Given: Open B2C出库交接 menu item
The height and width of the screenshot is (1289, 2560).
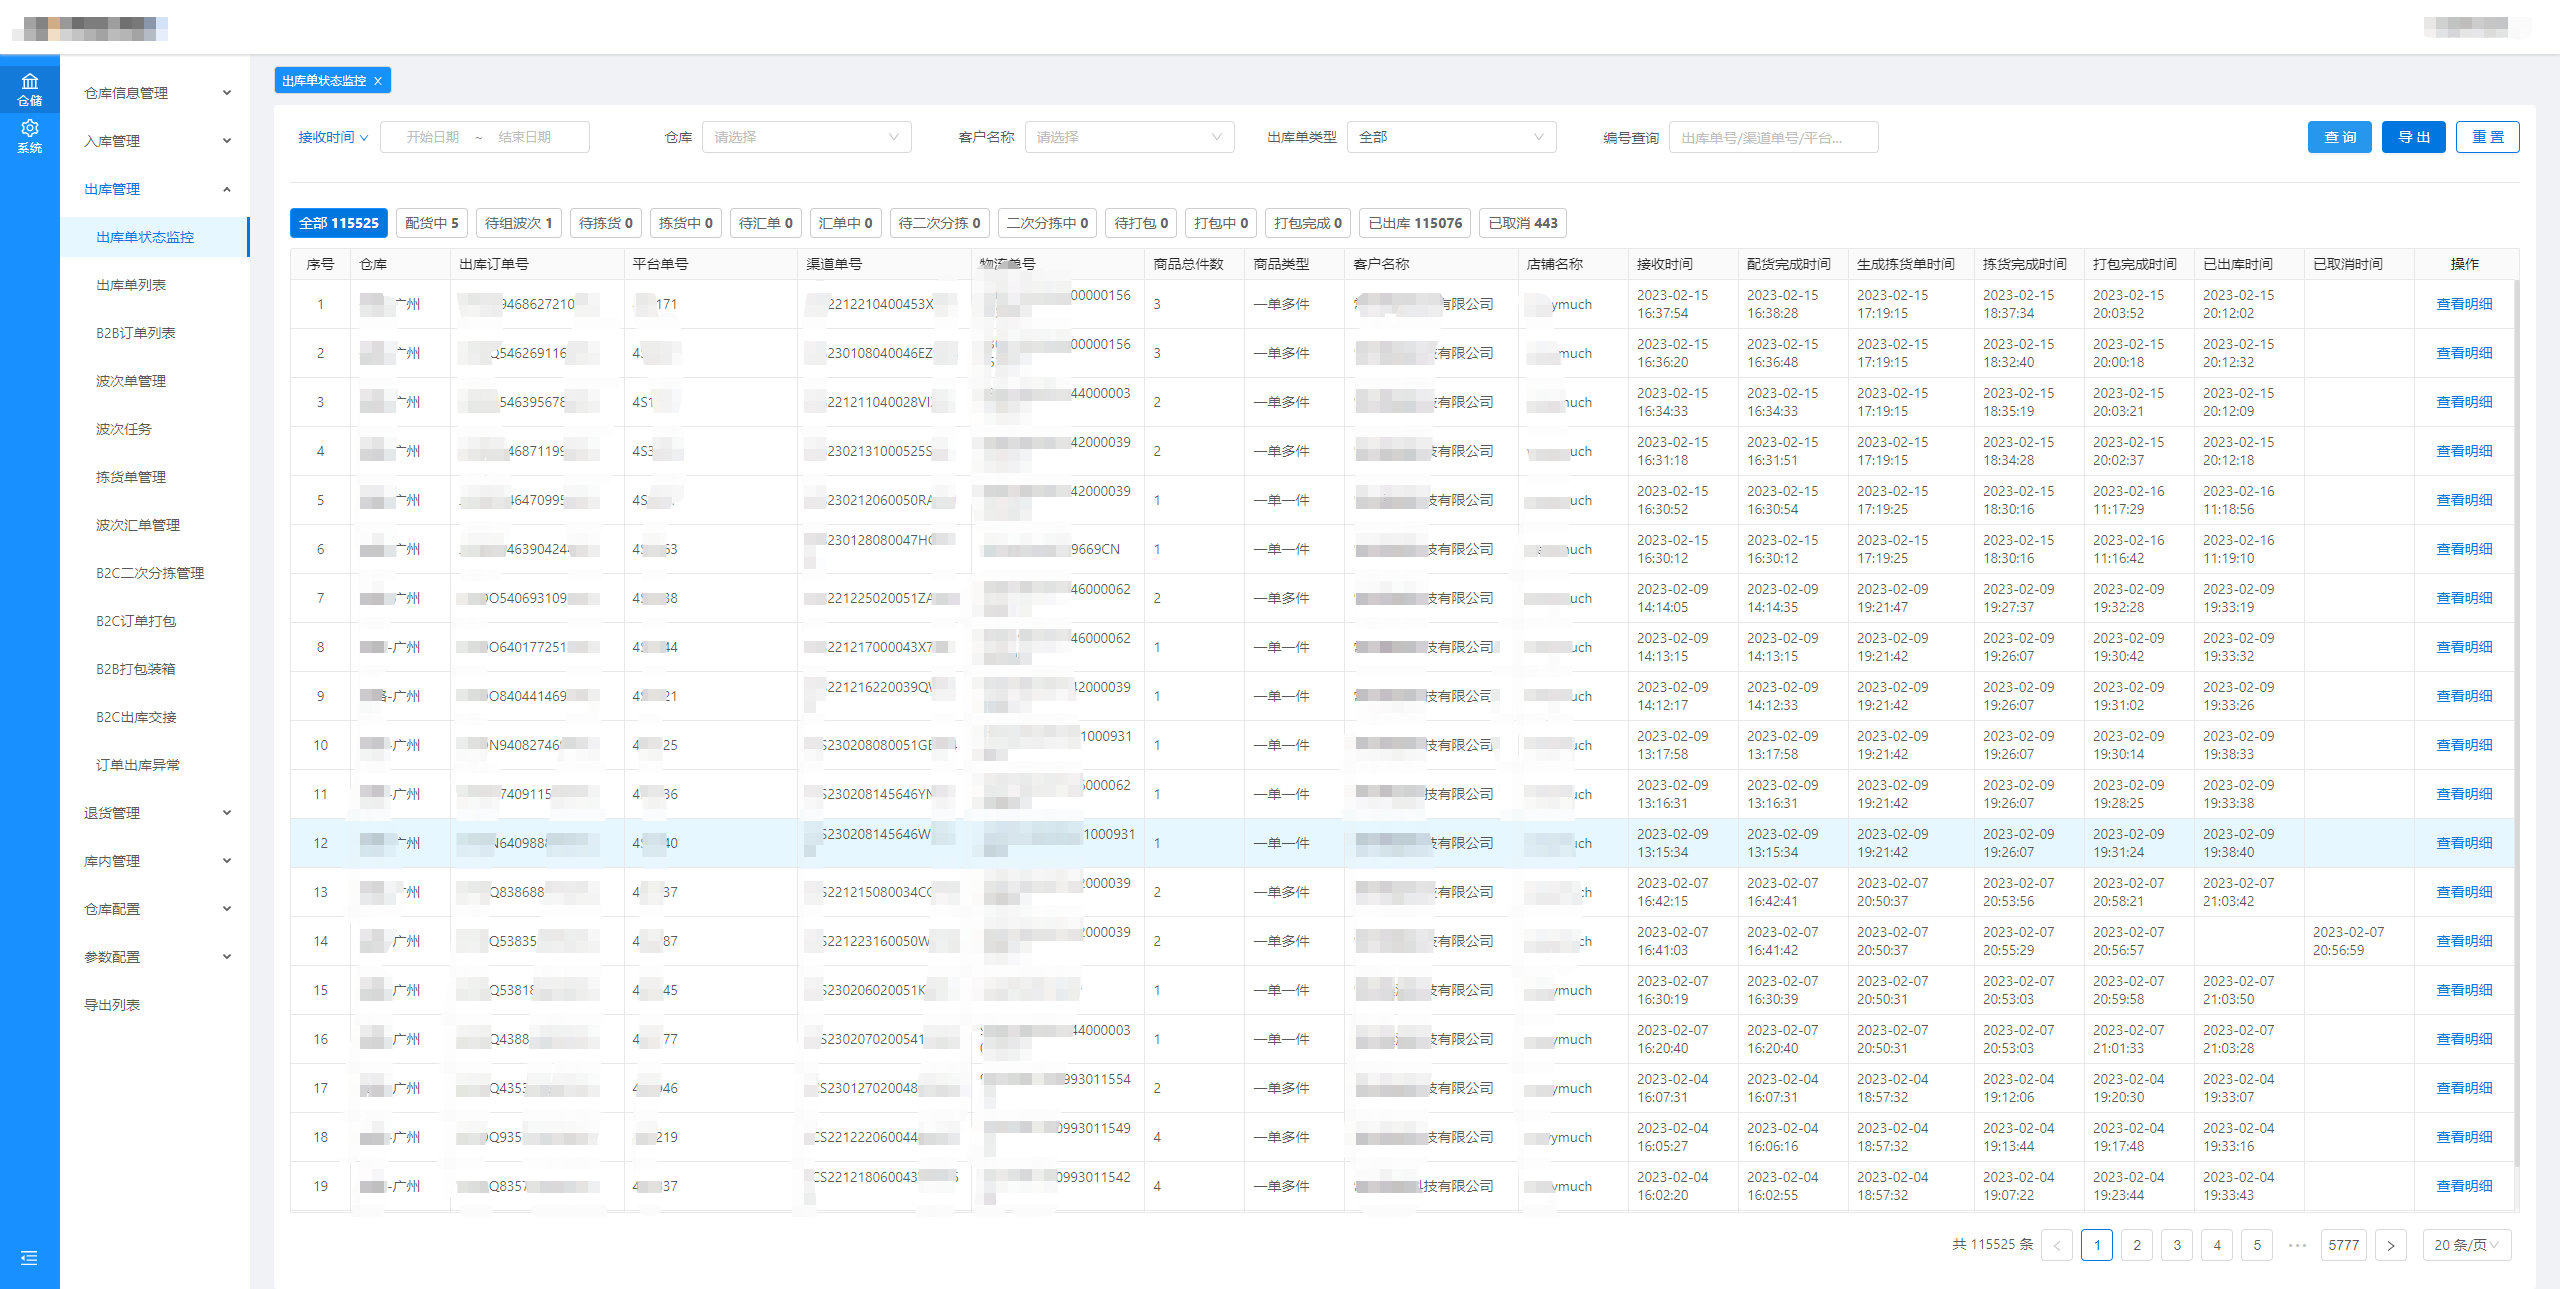Looking at the screenshot, I should pos(155,717).
